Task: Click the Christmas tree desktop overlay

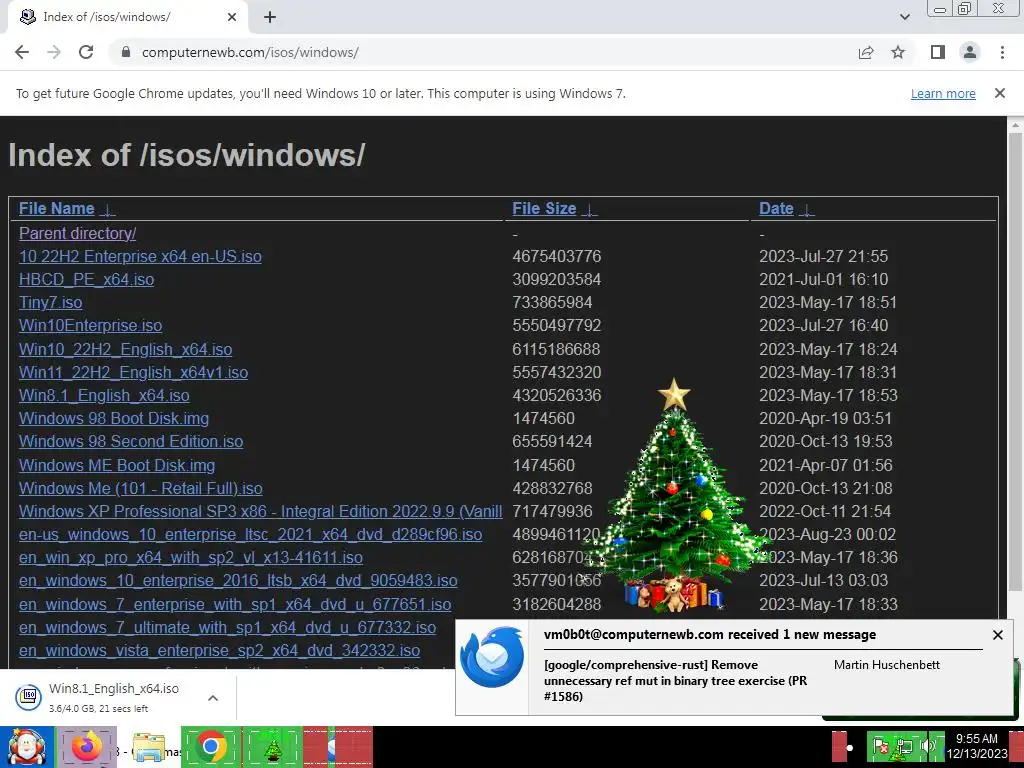Action: pyautogui.click(x=676, y=496)
